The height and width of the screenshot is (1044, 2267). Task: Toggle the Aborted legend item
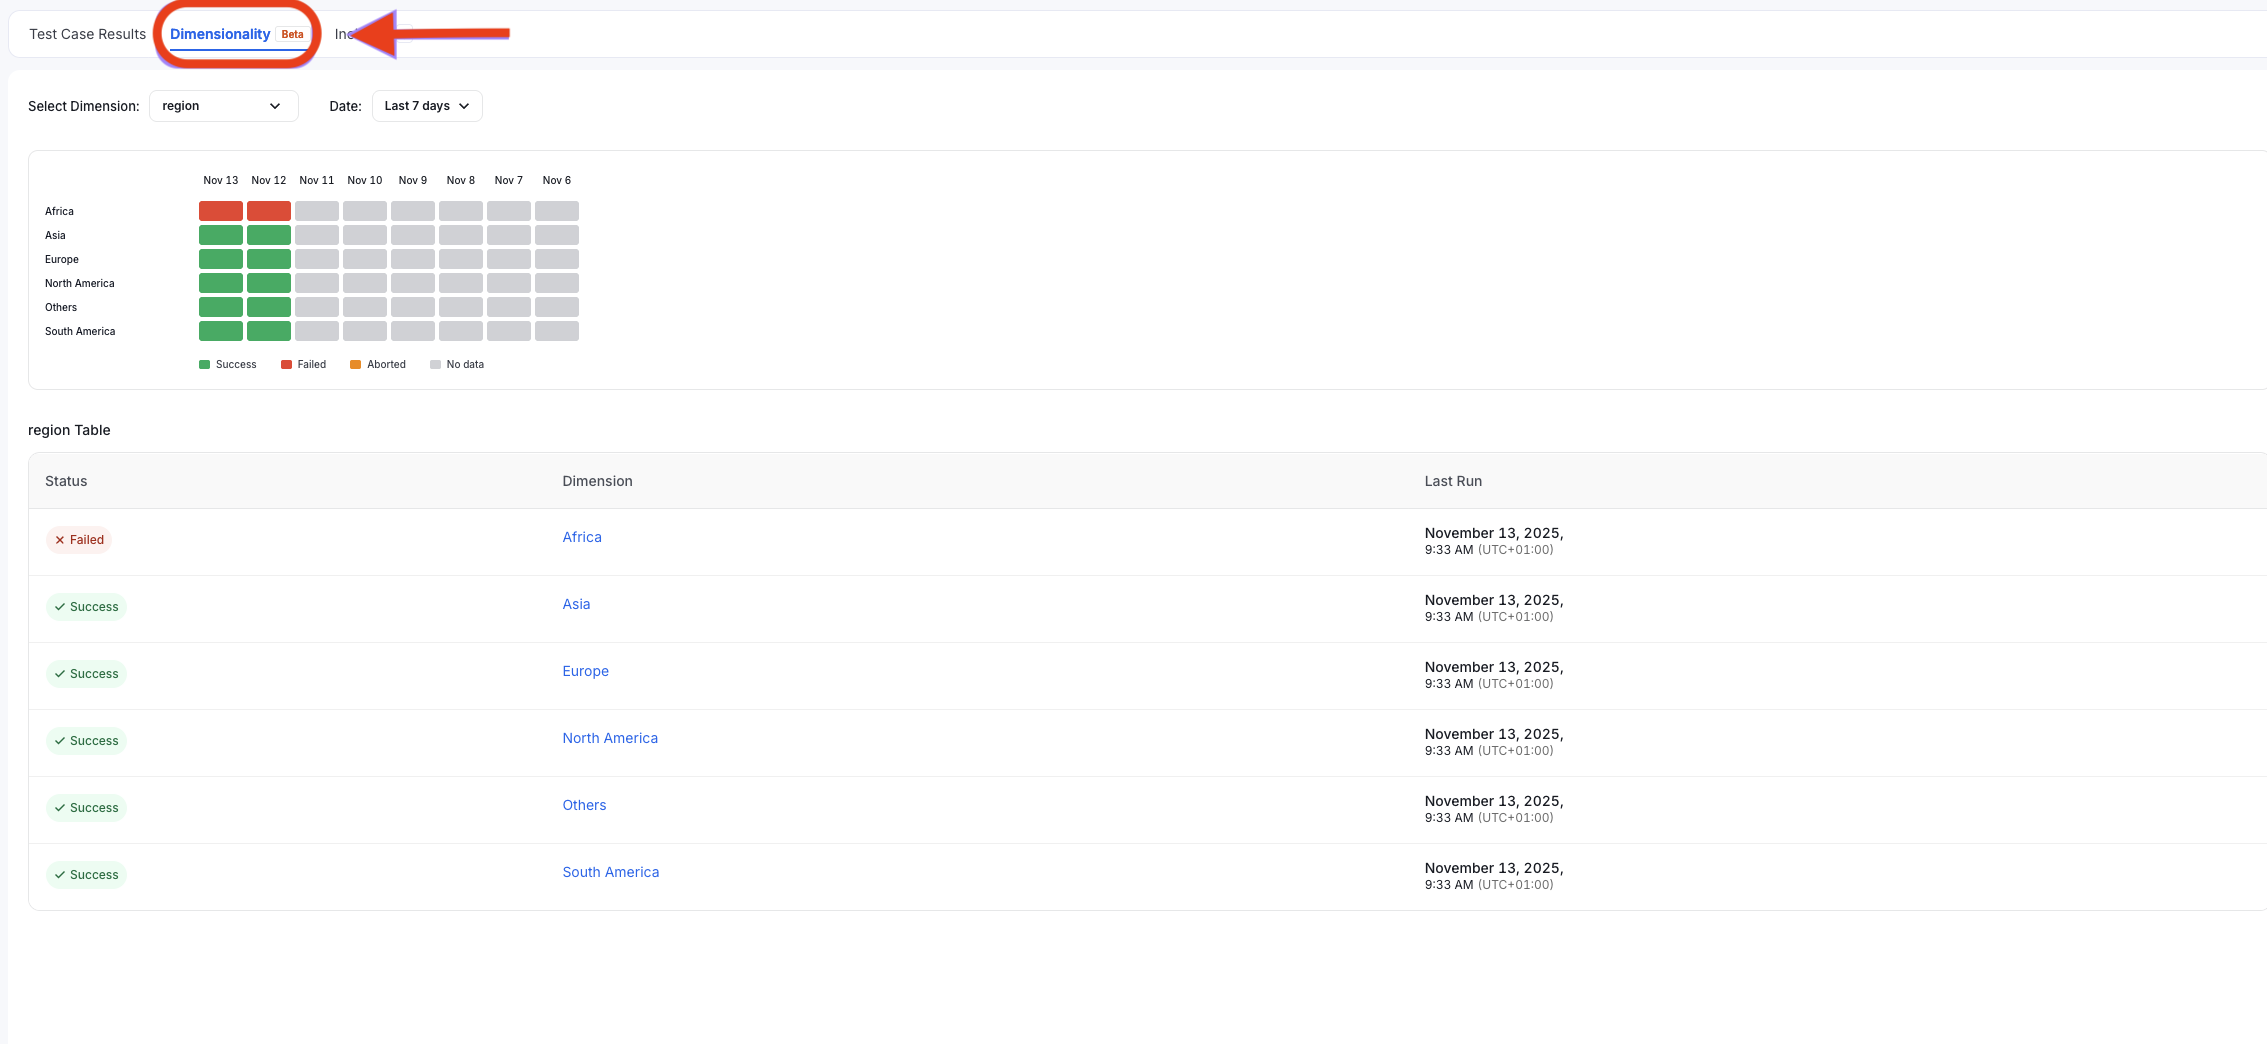[378, 365]
